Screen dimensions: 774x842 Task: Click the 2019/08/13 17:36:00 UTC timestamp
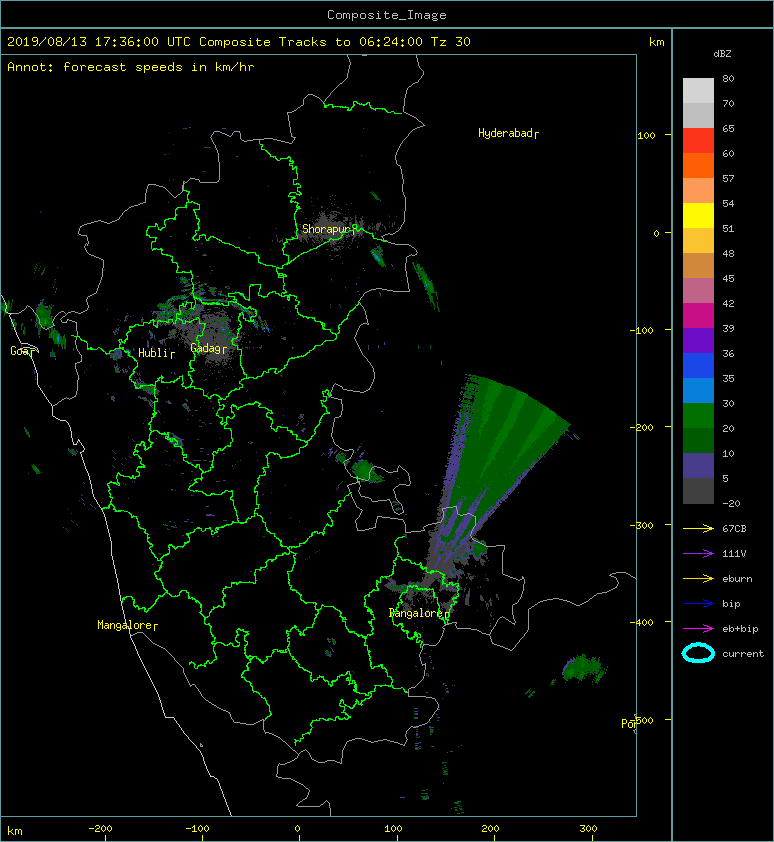pyautogui.click(x=98, y=42)
